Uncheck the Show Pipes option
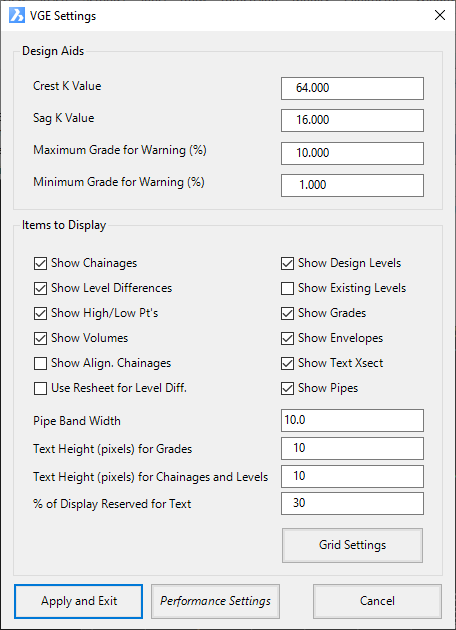 tap(287, 389)
